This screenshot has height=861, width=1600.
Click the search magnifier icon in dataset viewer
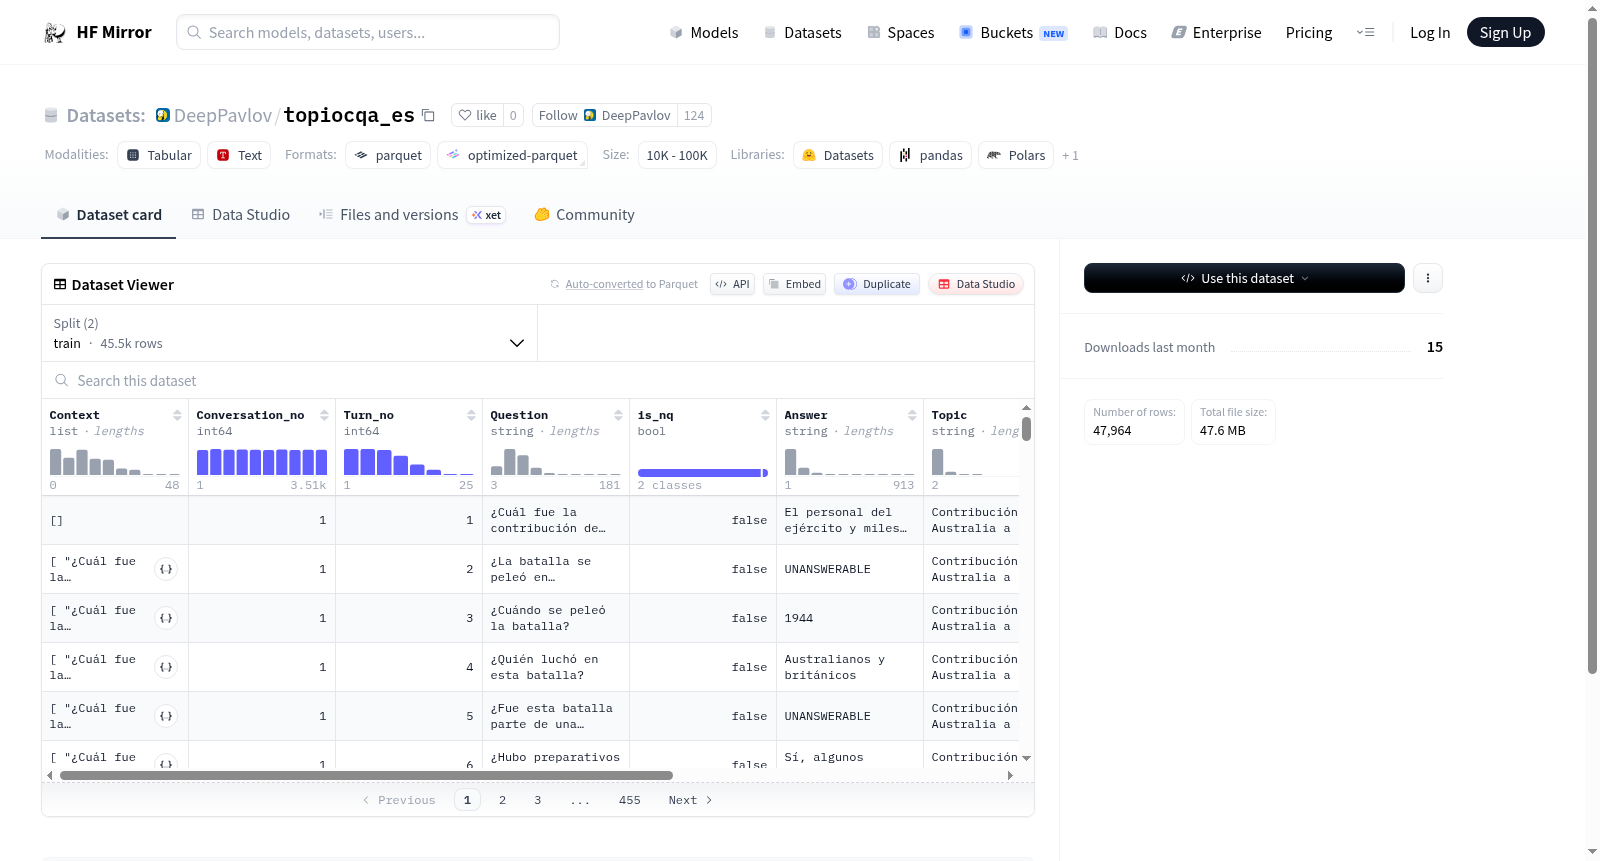point(62,381)
